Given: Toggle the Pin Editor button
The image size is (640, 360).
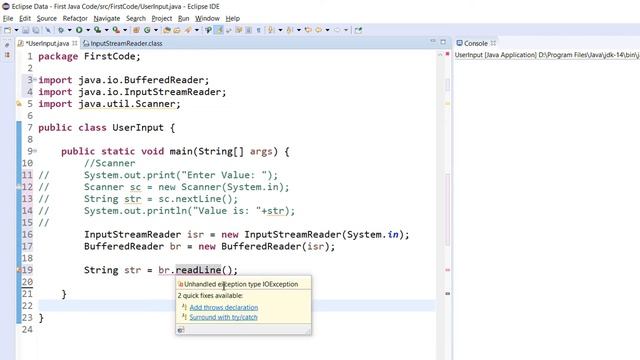Looking at the screenshot, I should pyautogui.click(x=358, y=30).
